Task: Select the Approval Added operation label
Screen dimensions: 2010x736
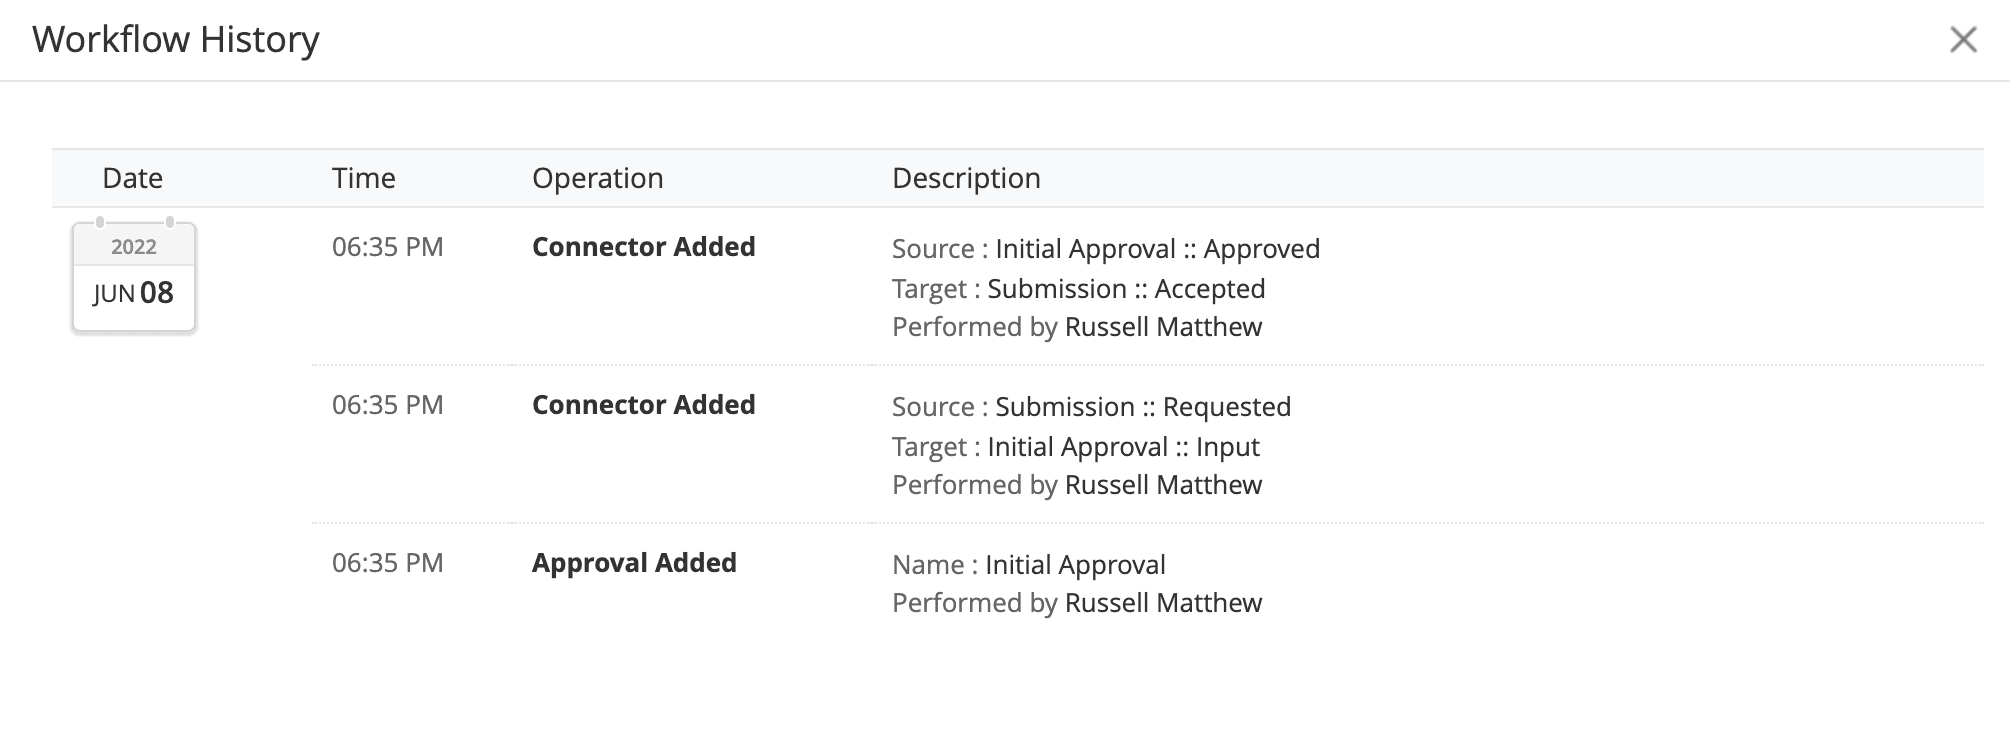Action: coord(634,563)
